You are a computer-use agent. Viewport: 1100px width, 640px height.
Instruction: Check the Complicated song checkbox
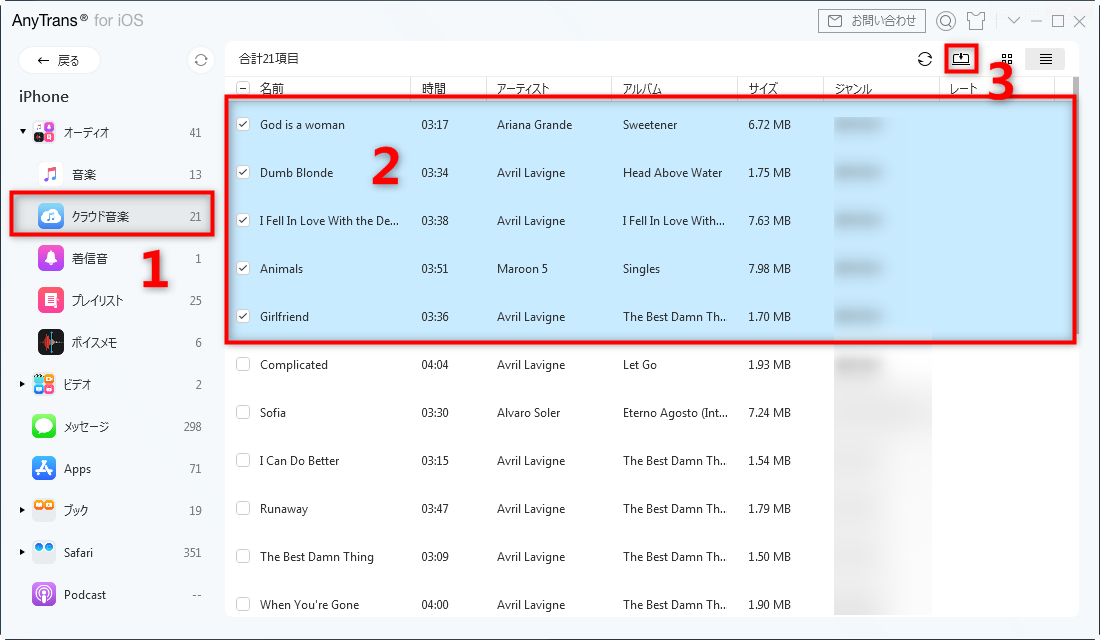point(243,364)
